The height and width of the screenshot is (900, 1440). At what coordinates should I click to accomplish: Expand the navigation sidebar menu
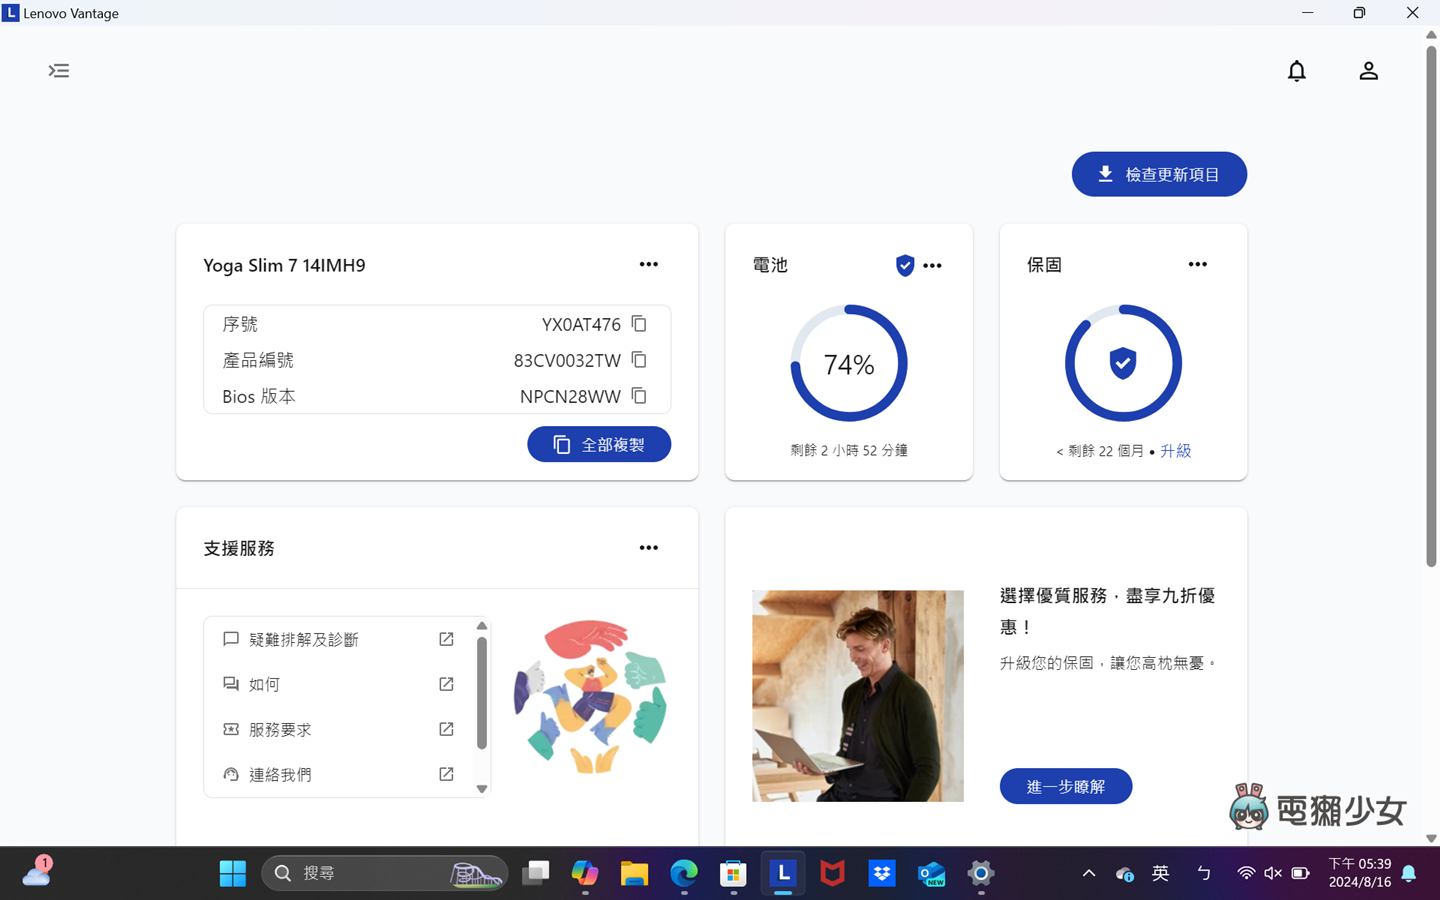(x=59, y=71)
